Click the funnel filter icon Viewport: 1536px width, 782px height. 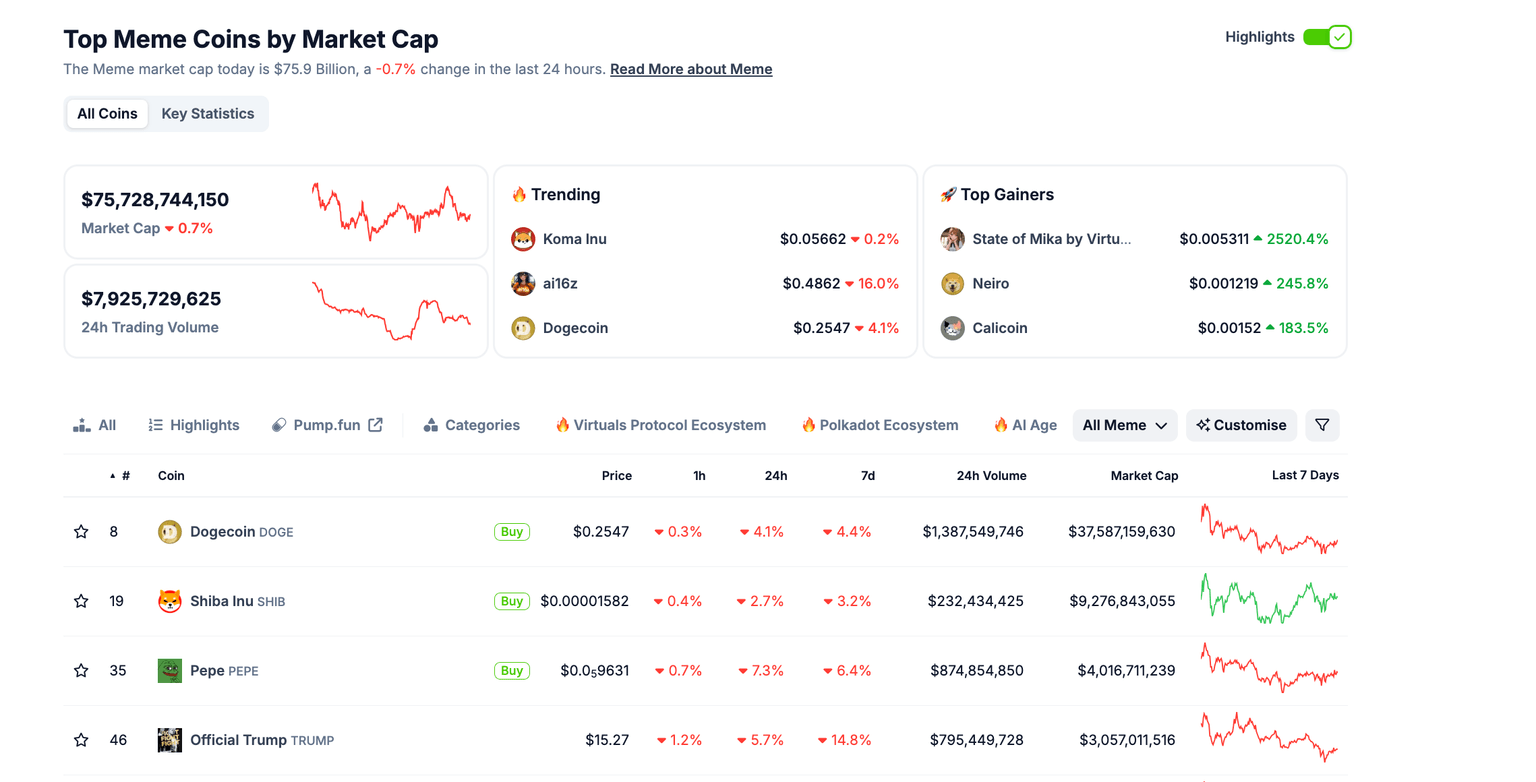[x=1322, y=425]
